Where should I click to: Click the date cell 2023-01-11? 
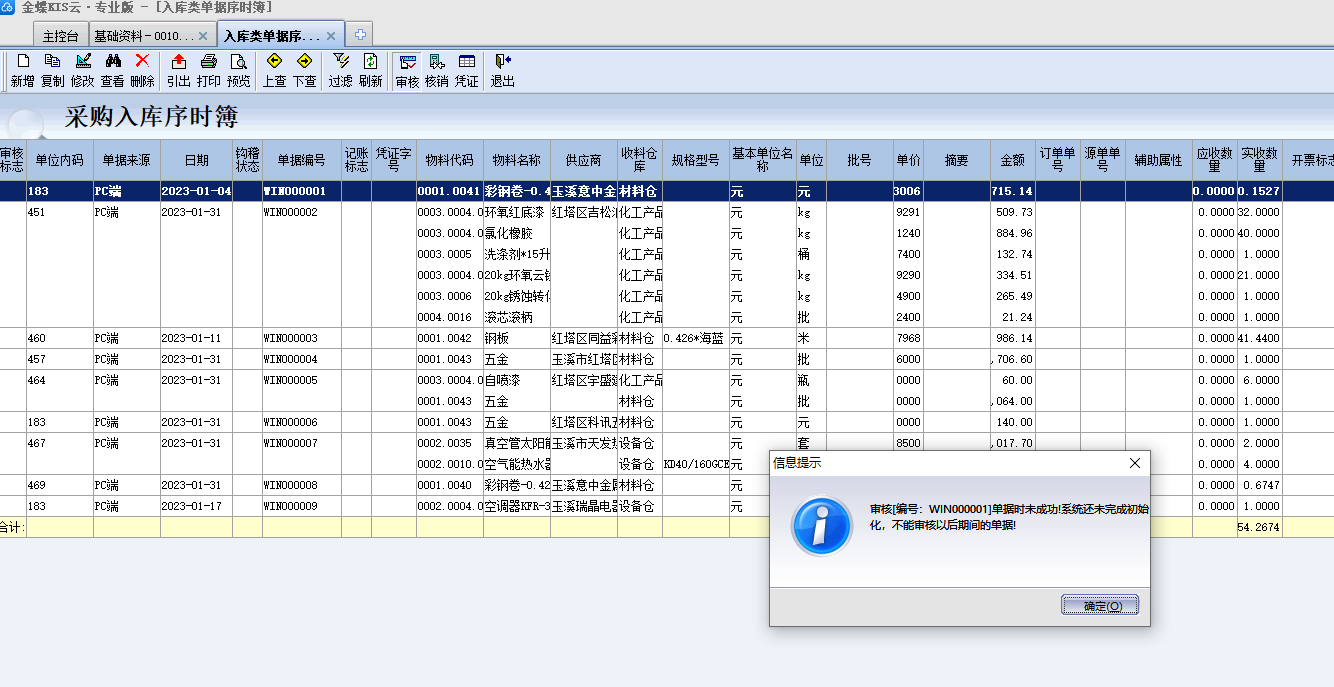pos(197,338)
